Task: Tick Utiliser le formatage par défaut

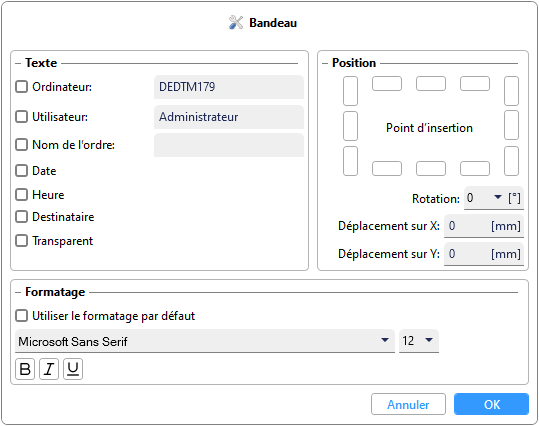Action: [21, 316]
